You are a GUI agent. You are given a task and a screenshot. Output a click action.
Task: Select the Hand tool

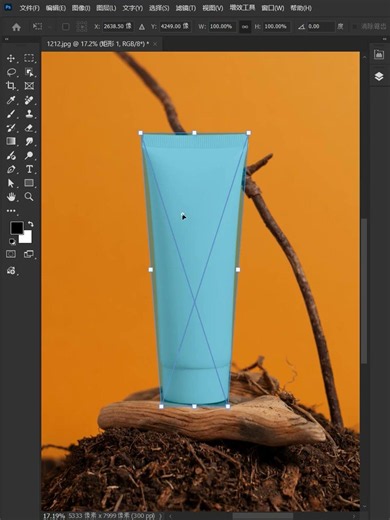(x=11, y=197)
